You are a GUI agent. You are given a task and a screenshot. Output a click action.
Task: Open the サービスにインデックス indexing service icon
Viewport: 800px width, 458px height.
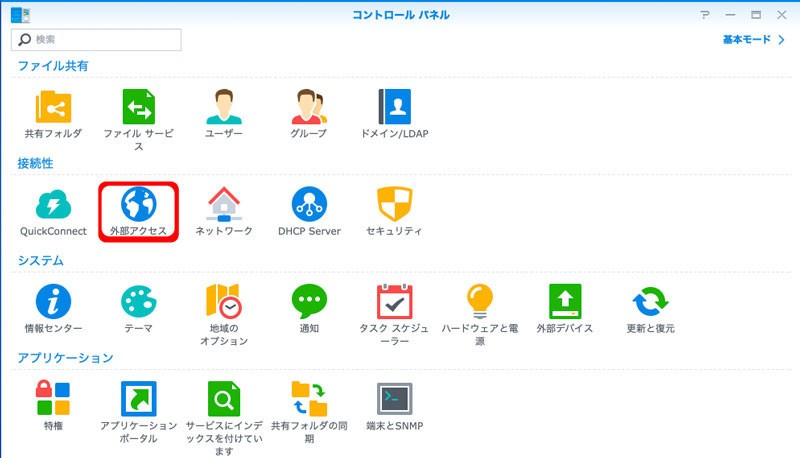click(223, 398)
